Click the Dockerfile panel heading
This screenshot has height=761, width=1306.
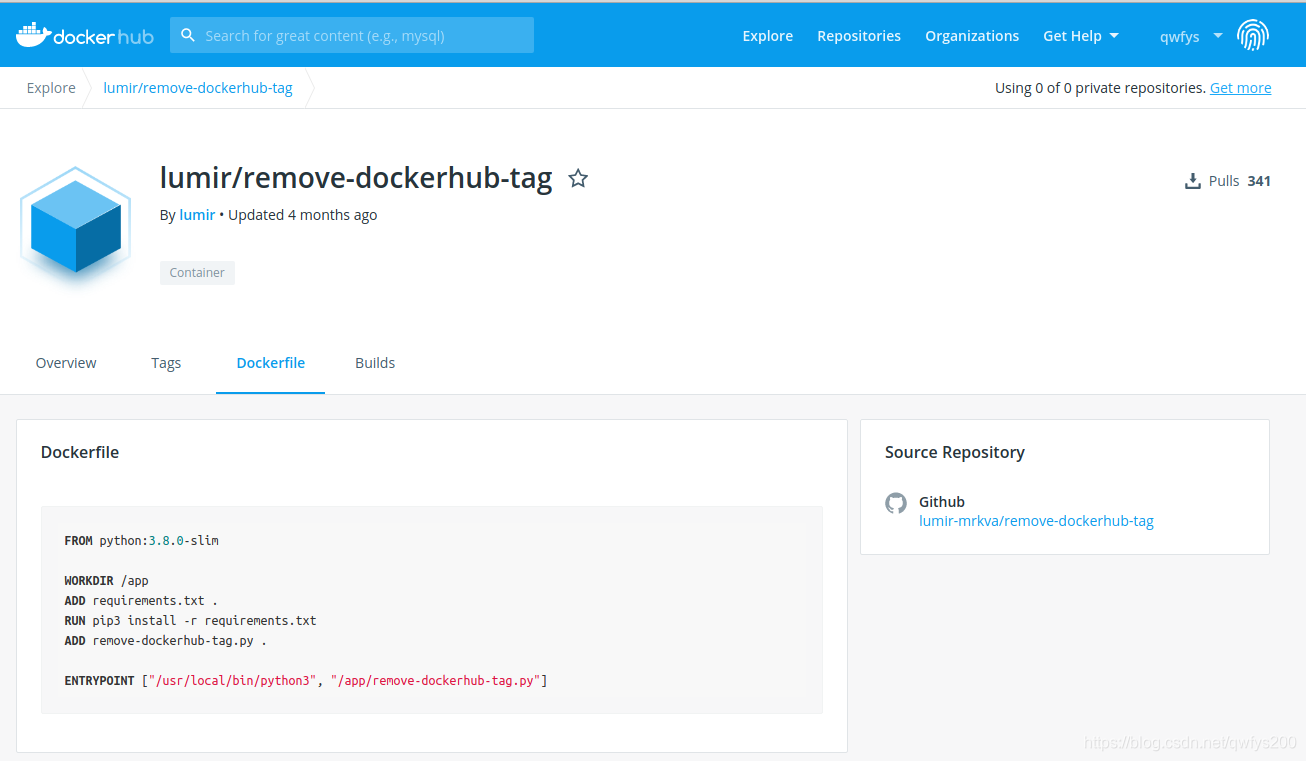pos(80,452)
